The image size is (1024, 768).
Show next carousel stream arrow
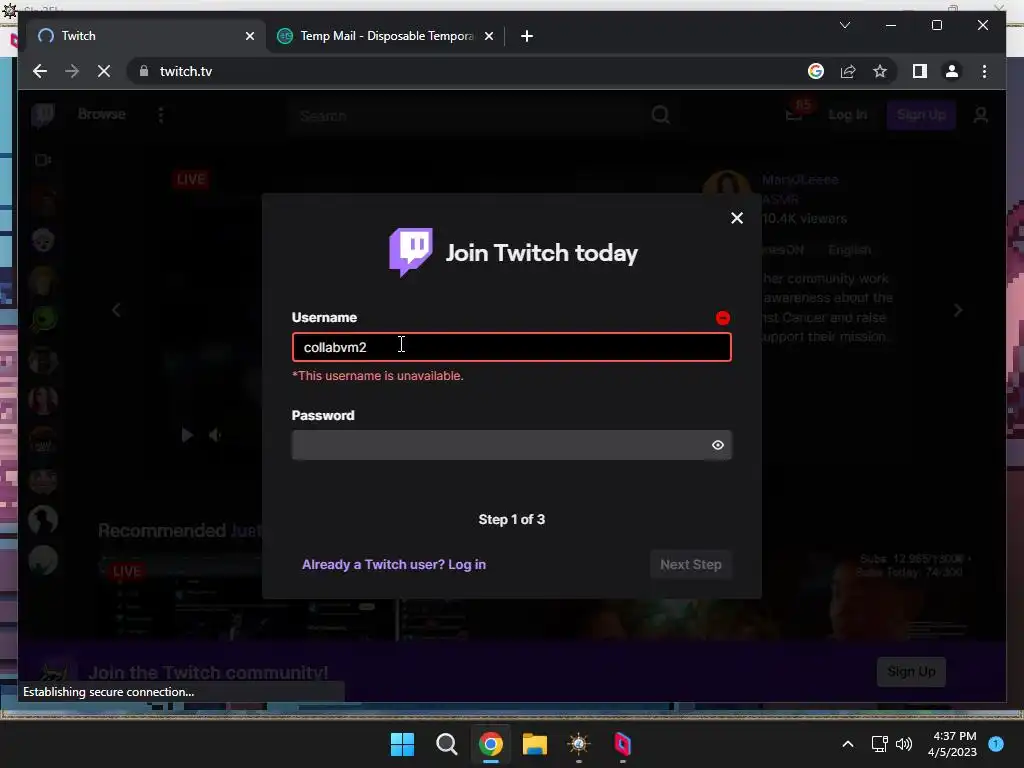(x=957, y=310)
